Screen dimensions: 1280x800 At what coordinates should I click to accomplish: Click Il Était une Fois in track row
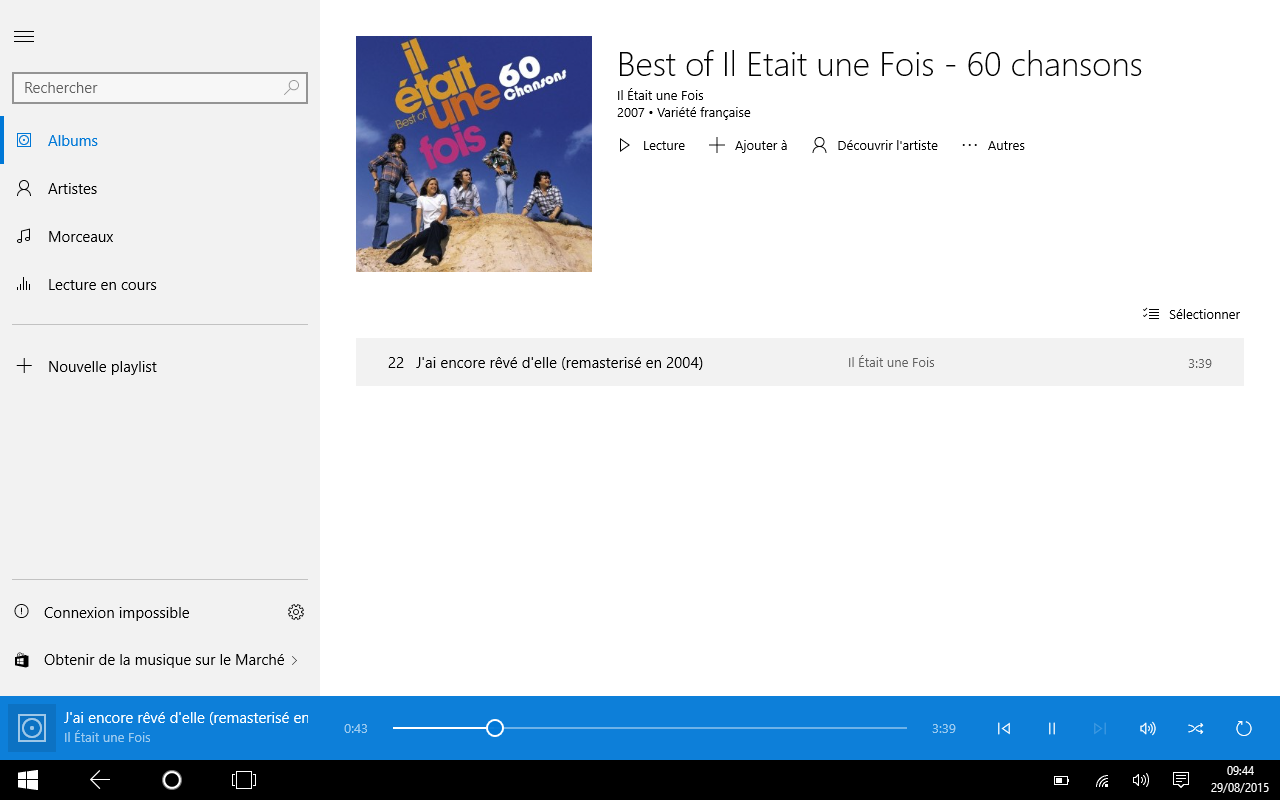click(x=891, y=363)
